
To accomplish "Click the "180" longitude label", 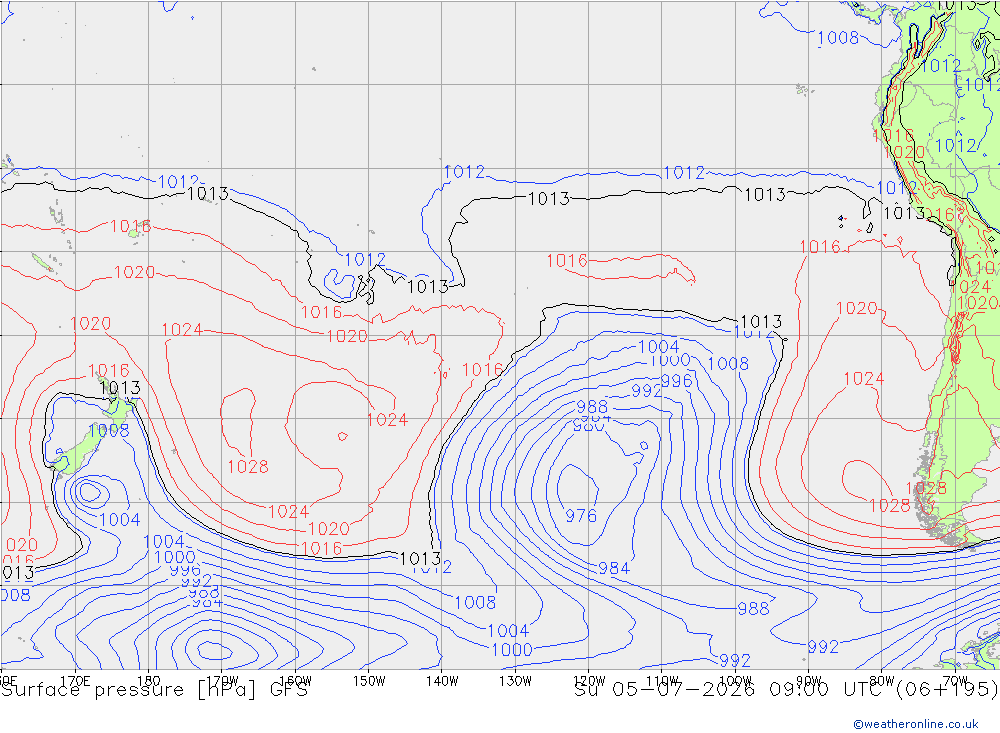I will [x=149, y=681].
